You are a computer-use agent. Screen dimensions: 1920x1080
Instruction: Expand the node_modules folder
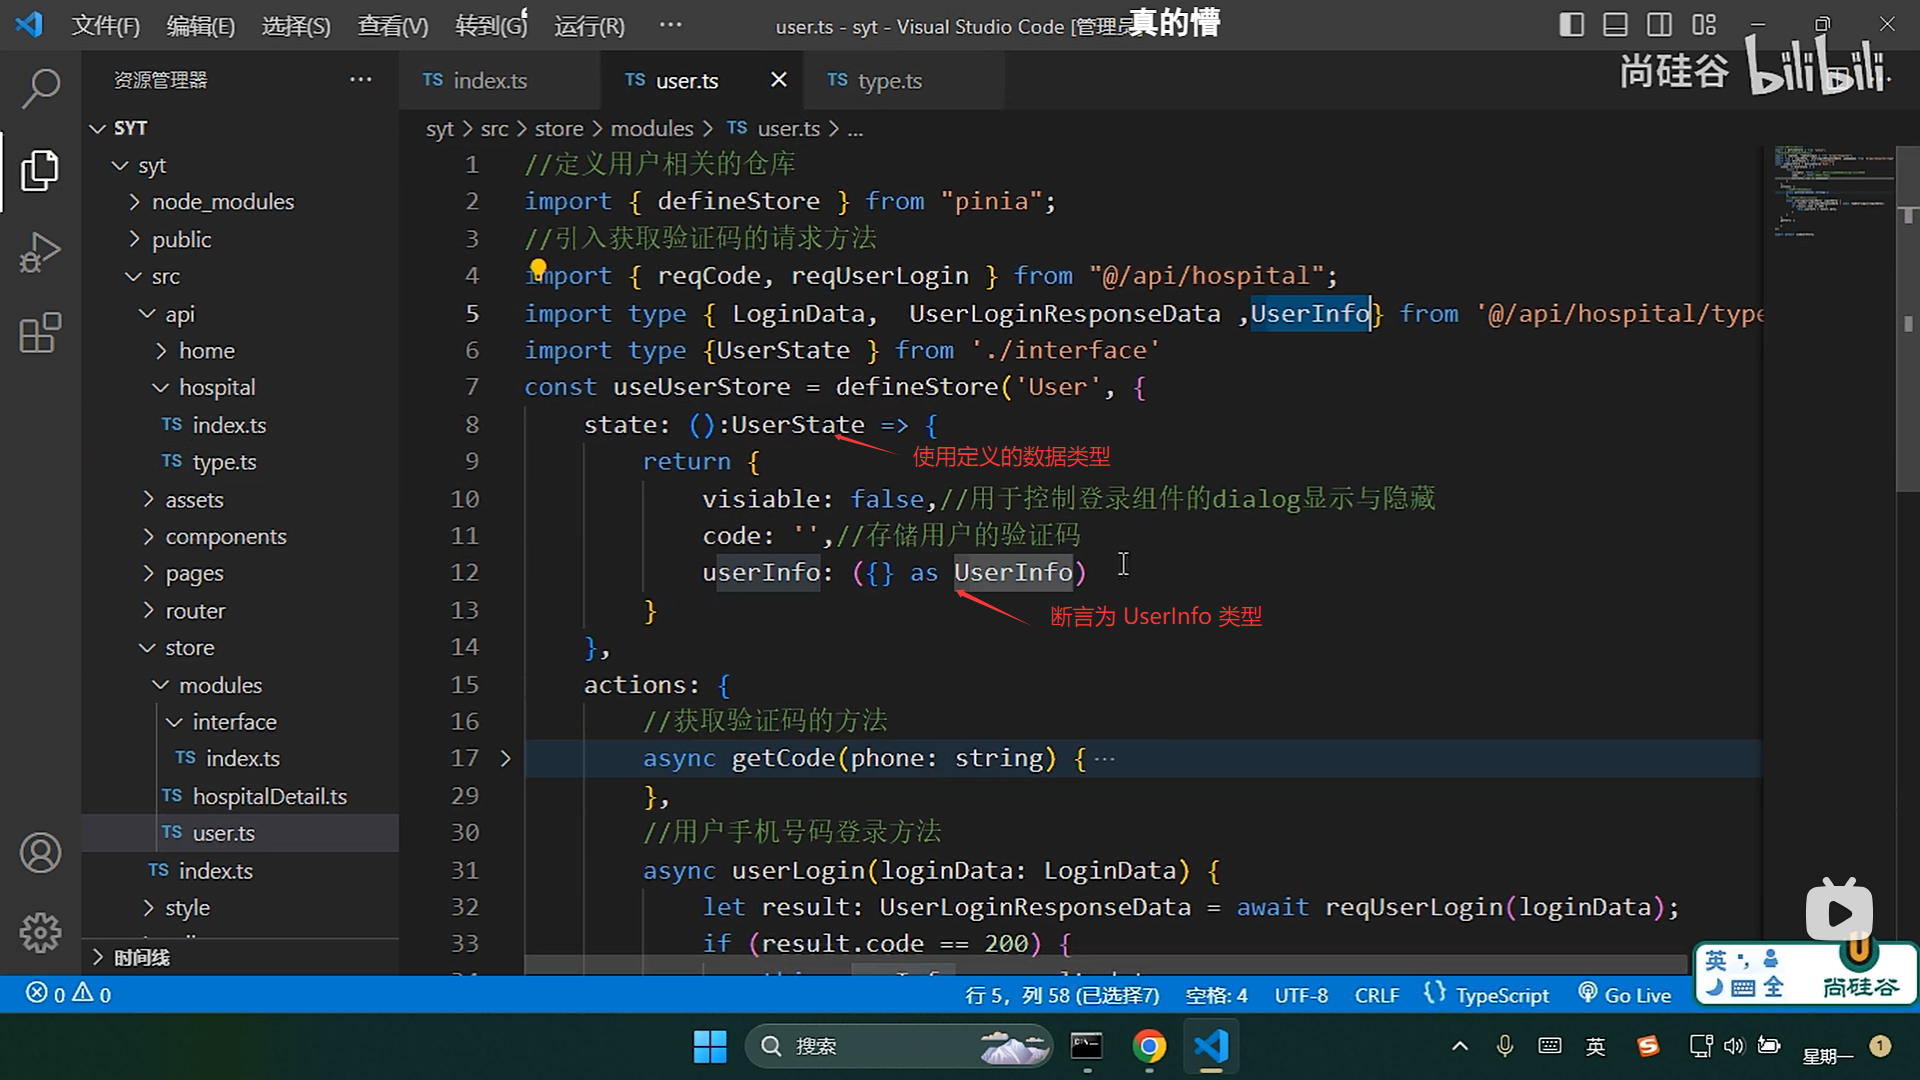(x=222, y=202)
